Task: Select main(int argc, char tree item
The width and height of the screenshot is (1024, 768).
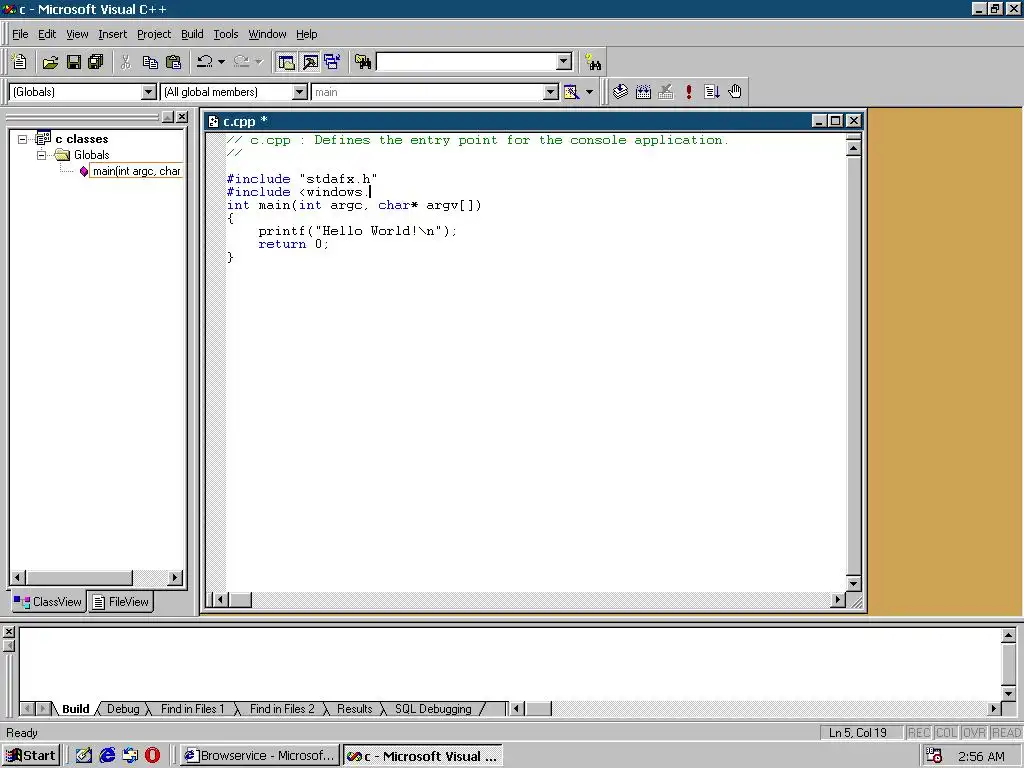Action: click(x=136, y=171)
